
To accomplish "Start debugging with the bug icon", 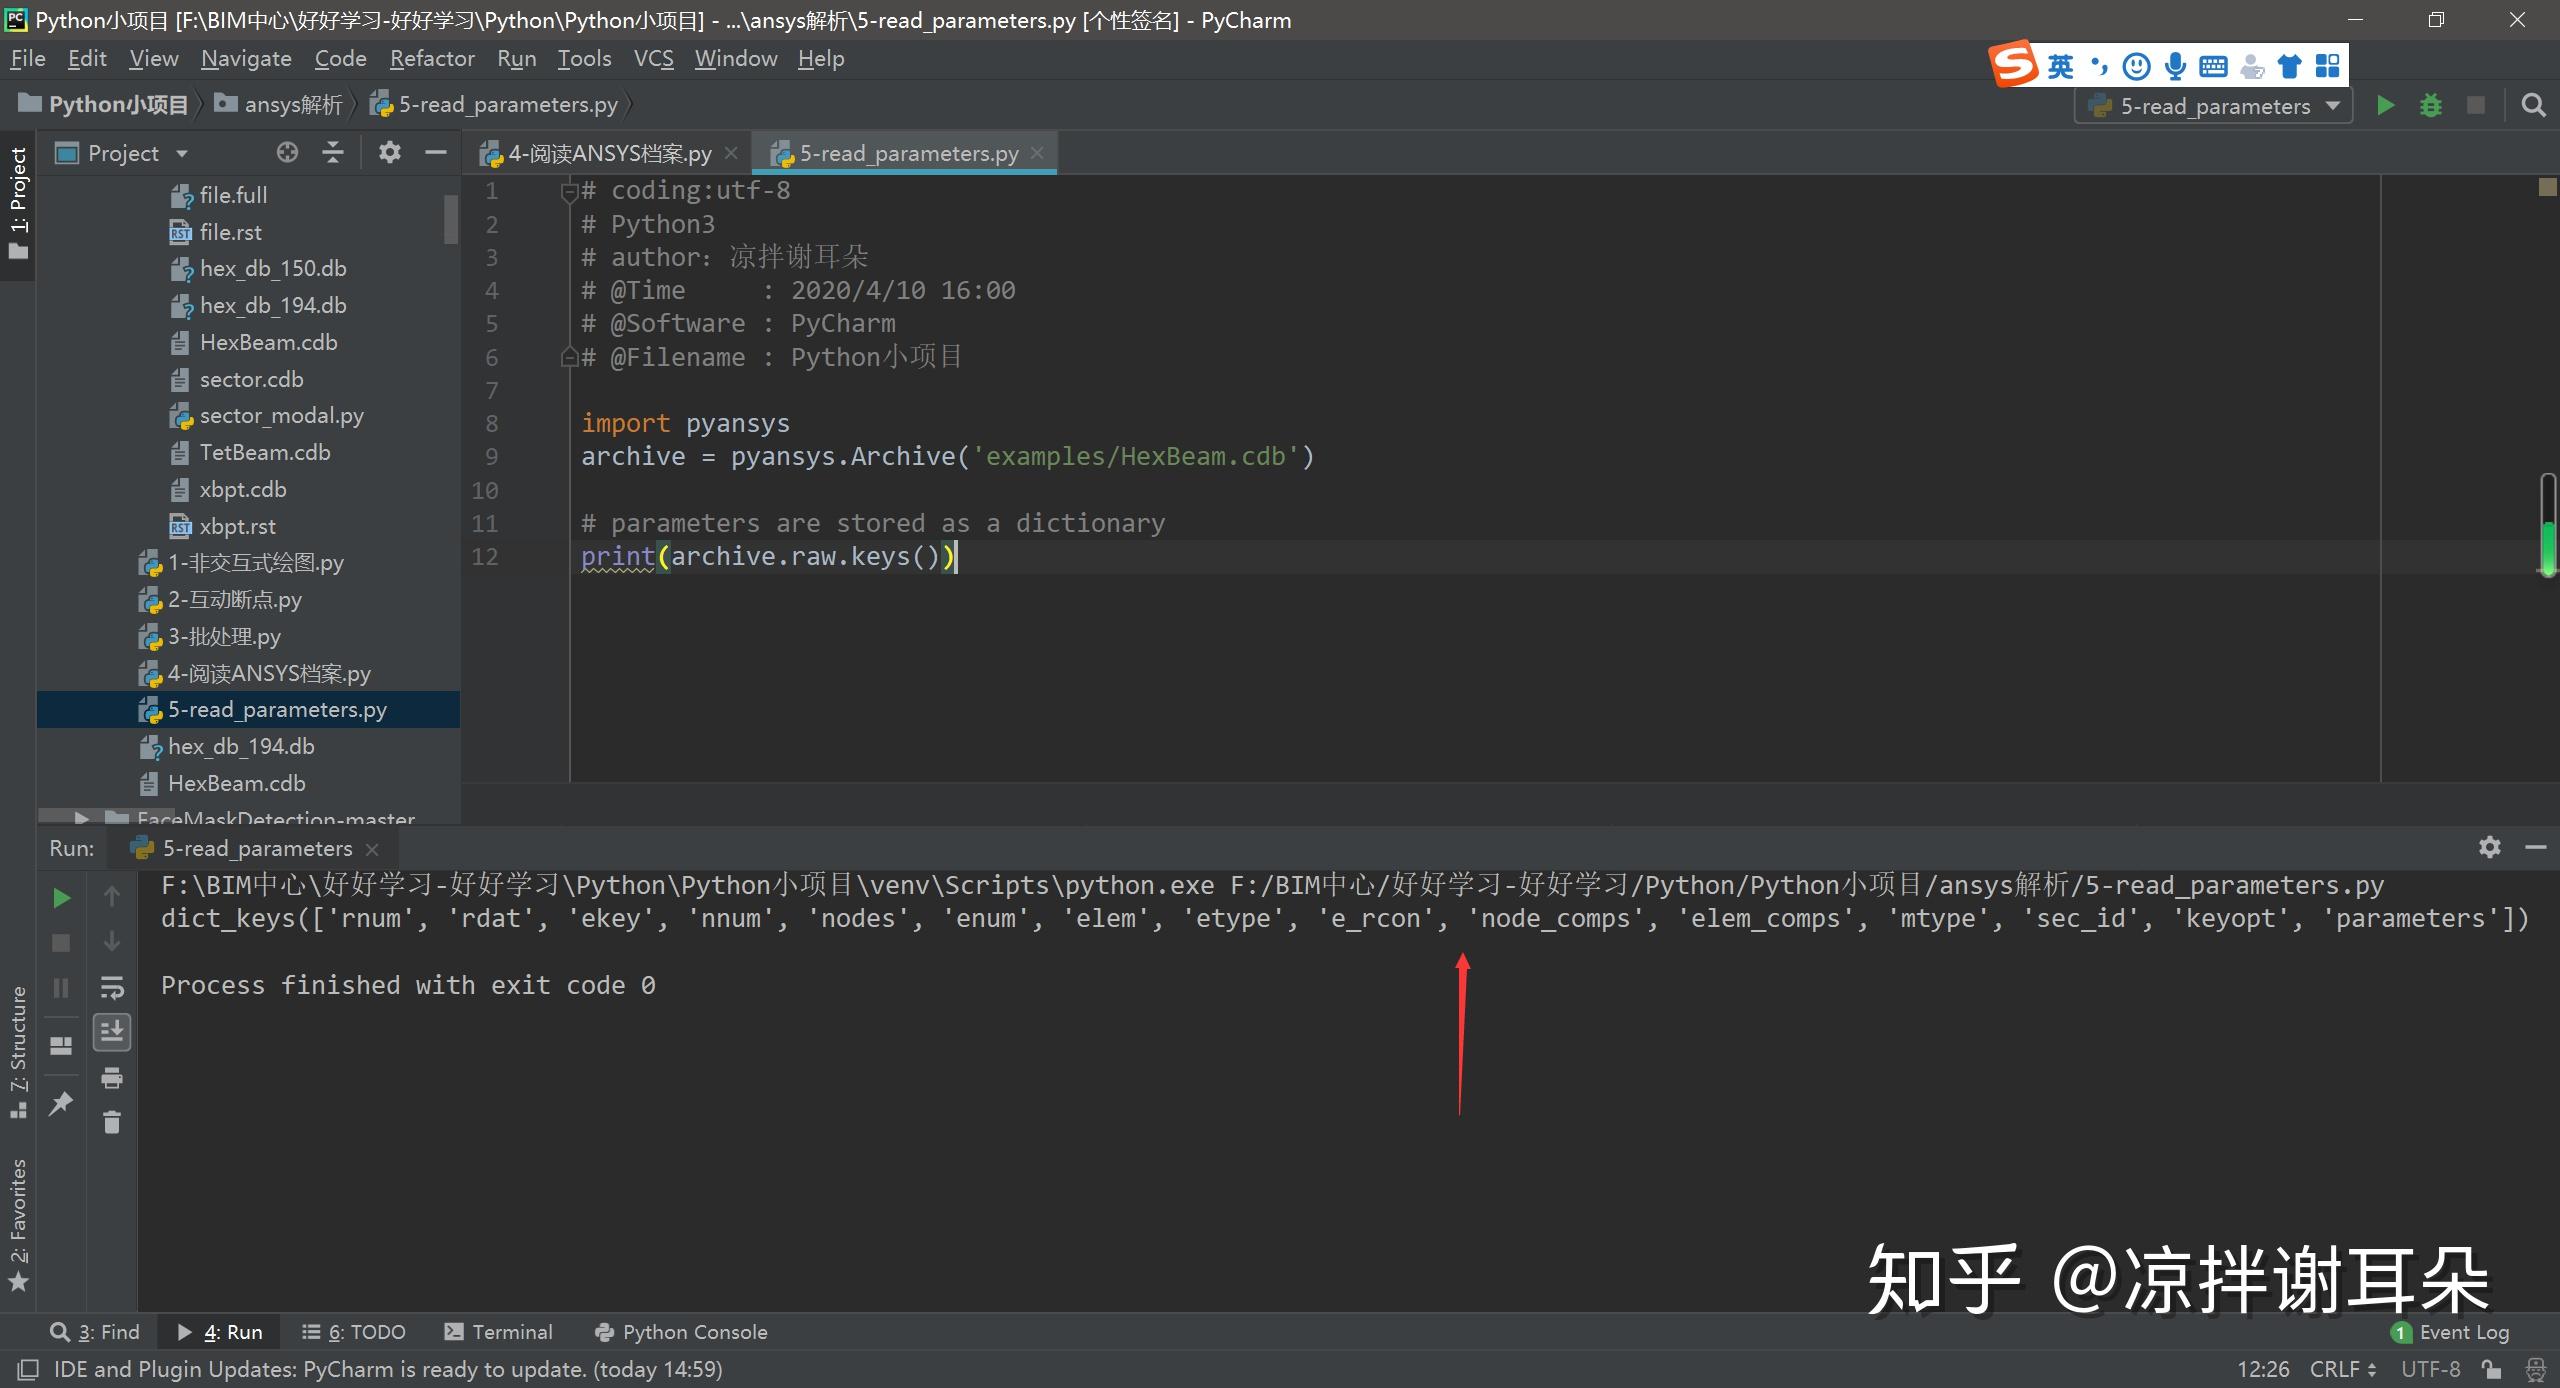I will pos(2432,105).
